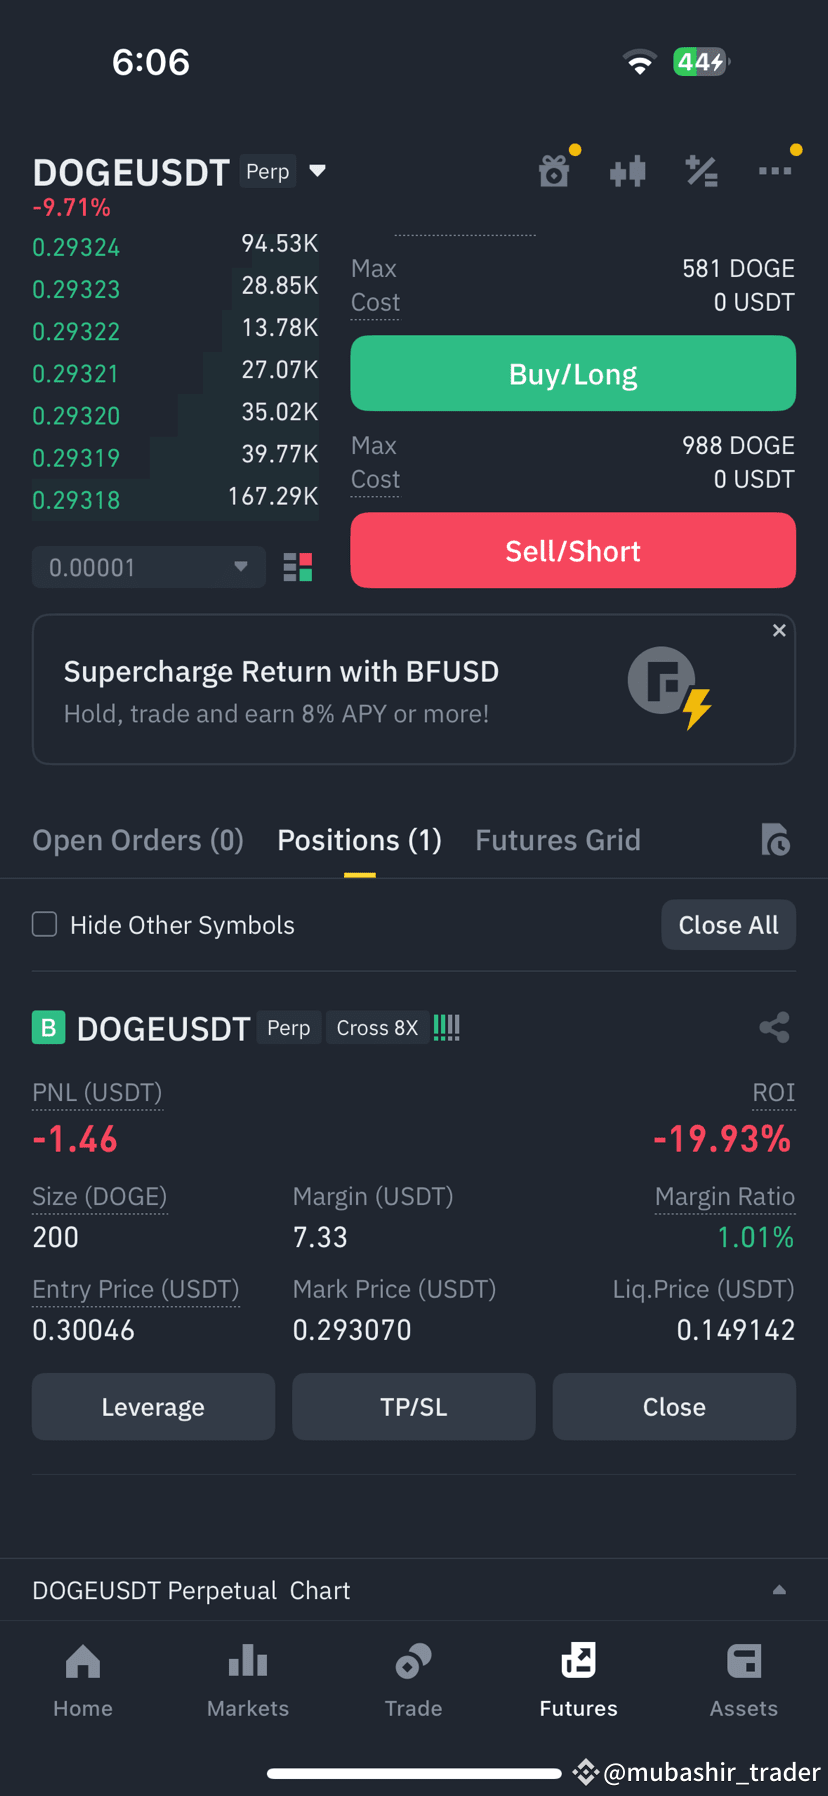This screenshot has height=1796, width=828.
Task: Expand the DOGEUSDT pair selector arrow
Action: point(318,171)
